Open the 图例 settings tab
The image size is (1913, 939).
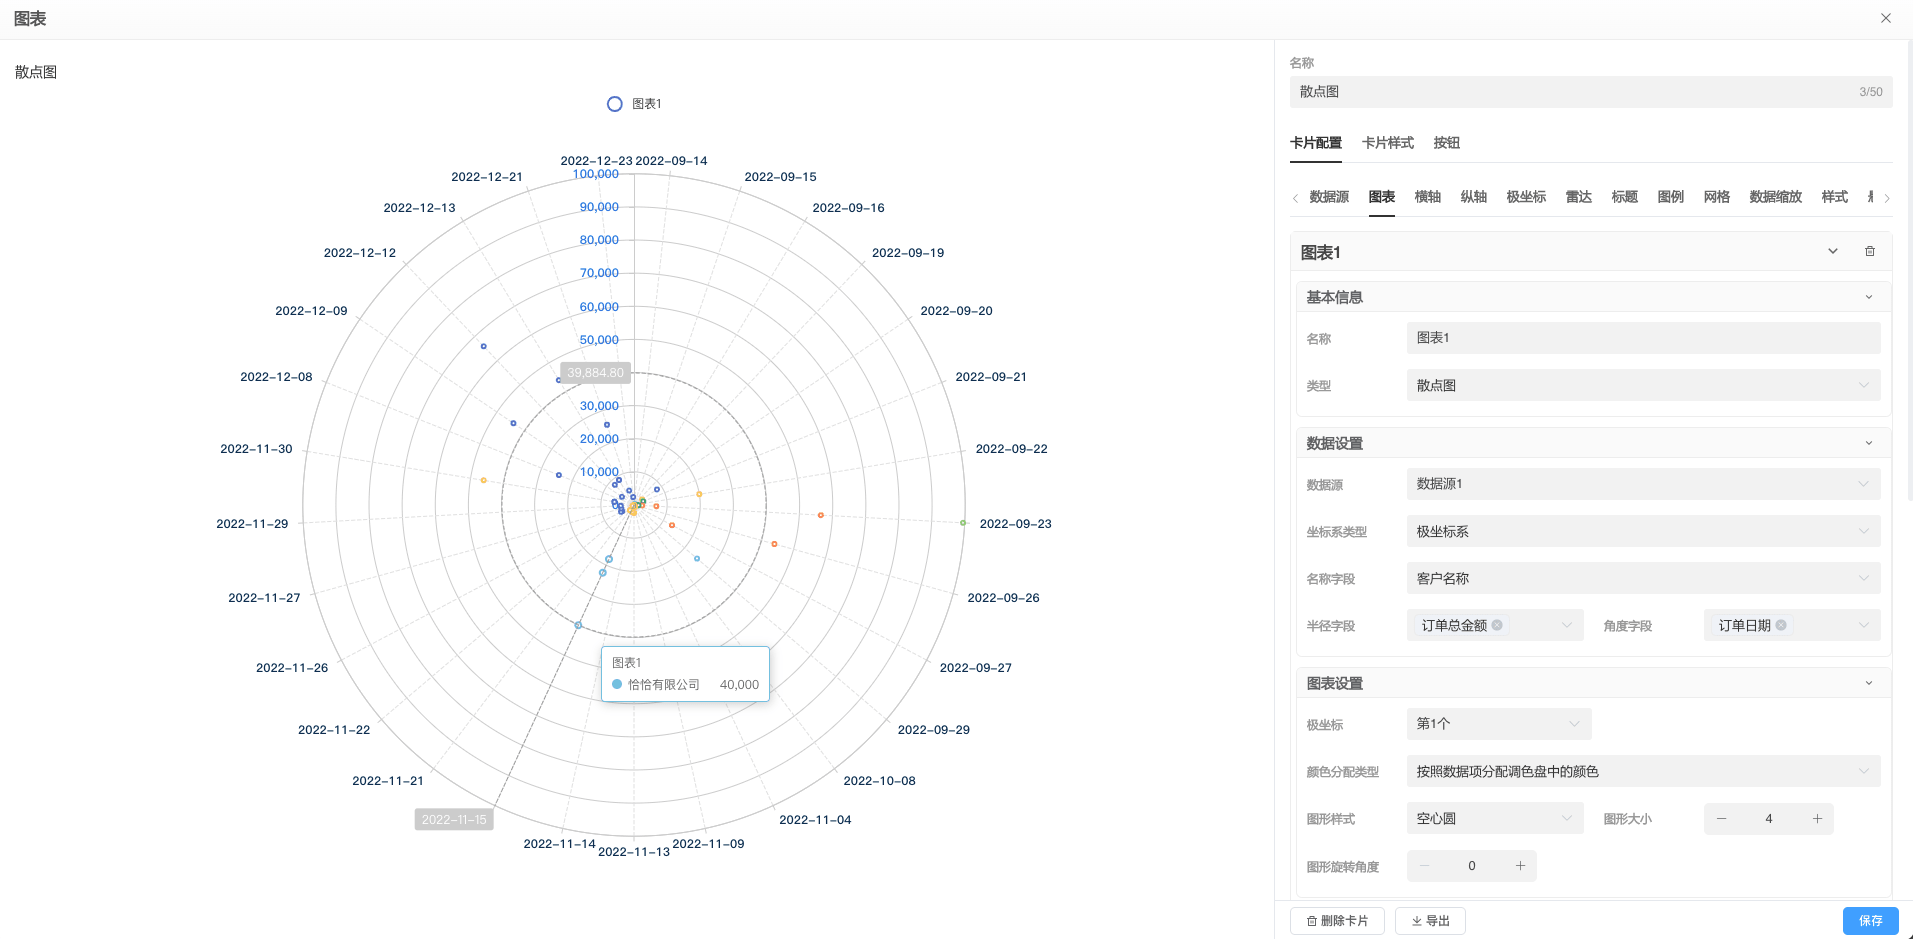[x=1669, y=197]
